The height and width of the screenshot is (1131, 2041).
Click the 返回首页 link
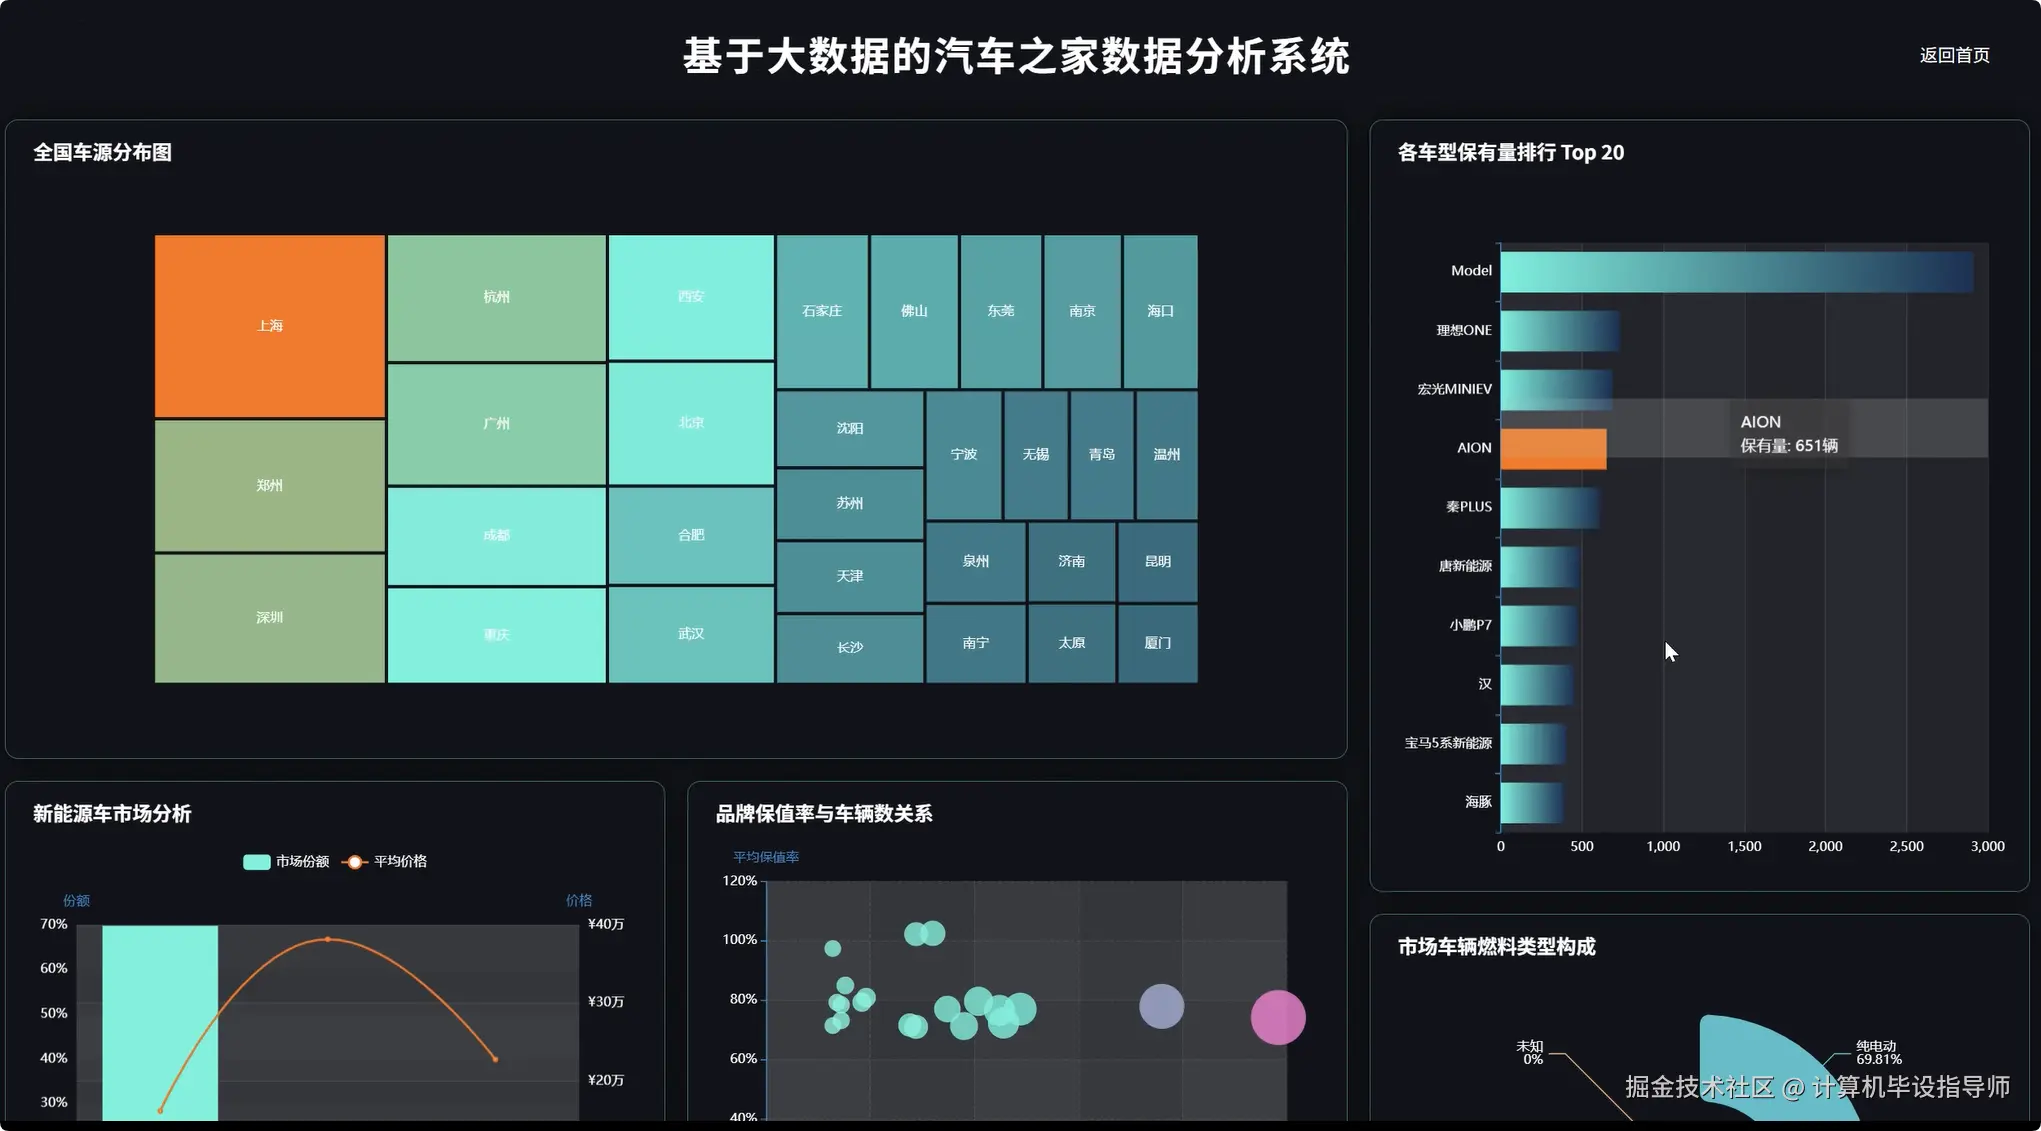click(x=1954, y=55)
